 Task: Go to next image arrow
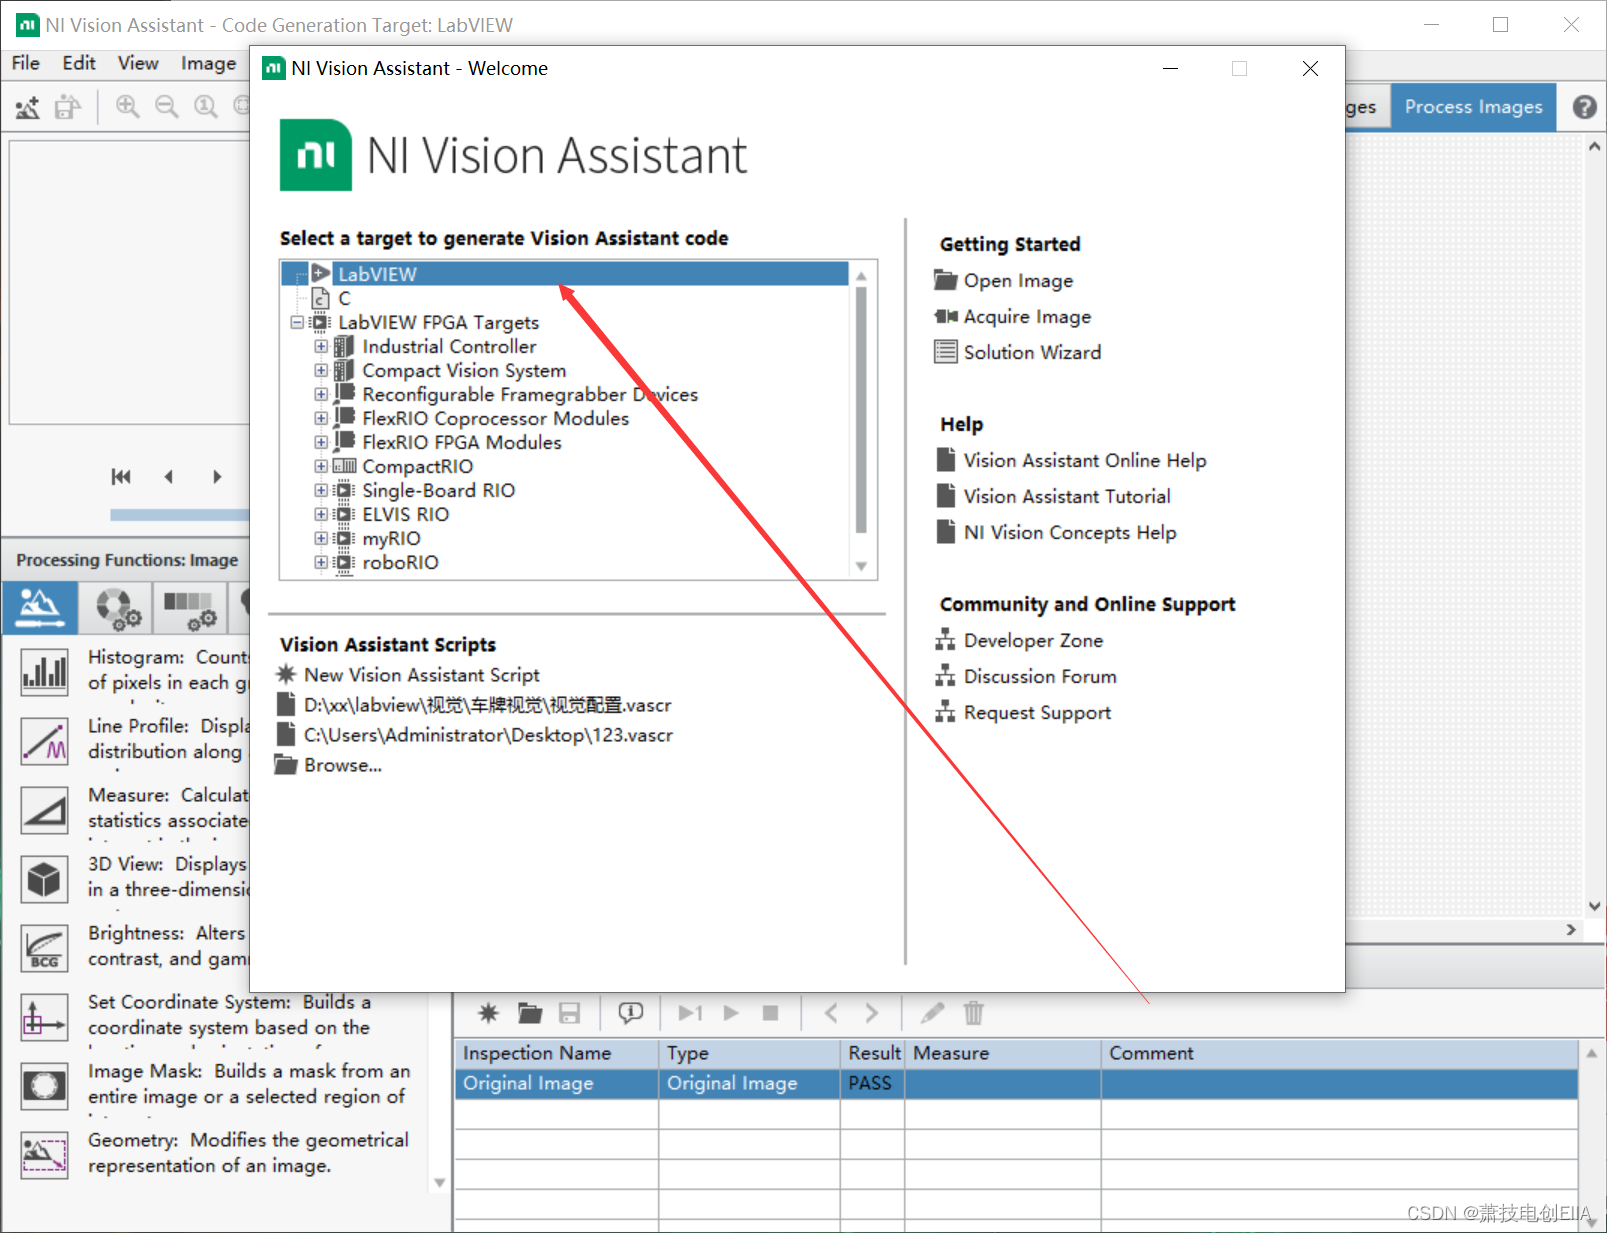(x=217, y=477)
